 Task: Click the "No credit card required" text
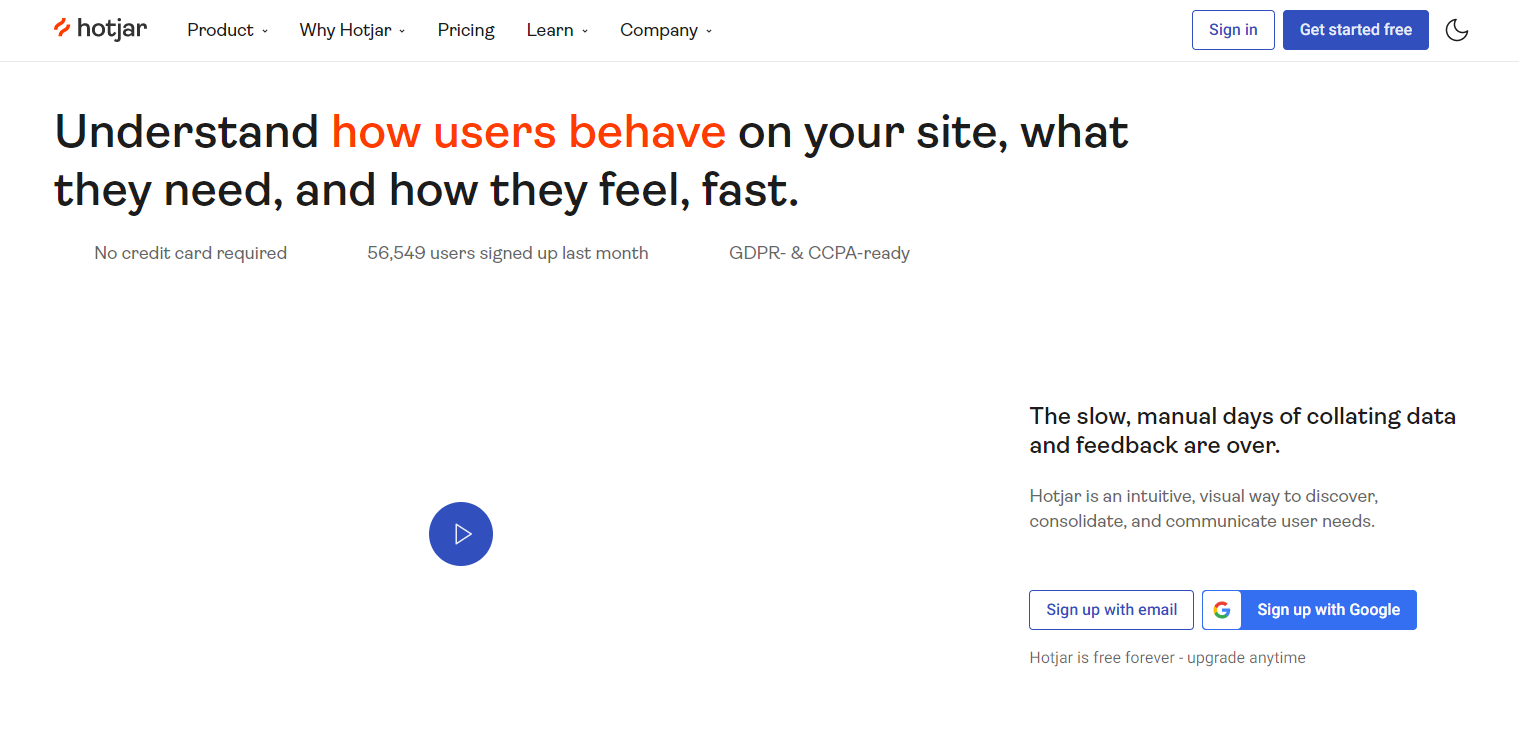tap(190, 253)
